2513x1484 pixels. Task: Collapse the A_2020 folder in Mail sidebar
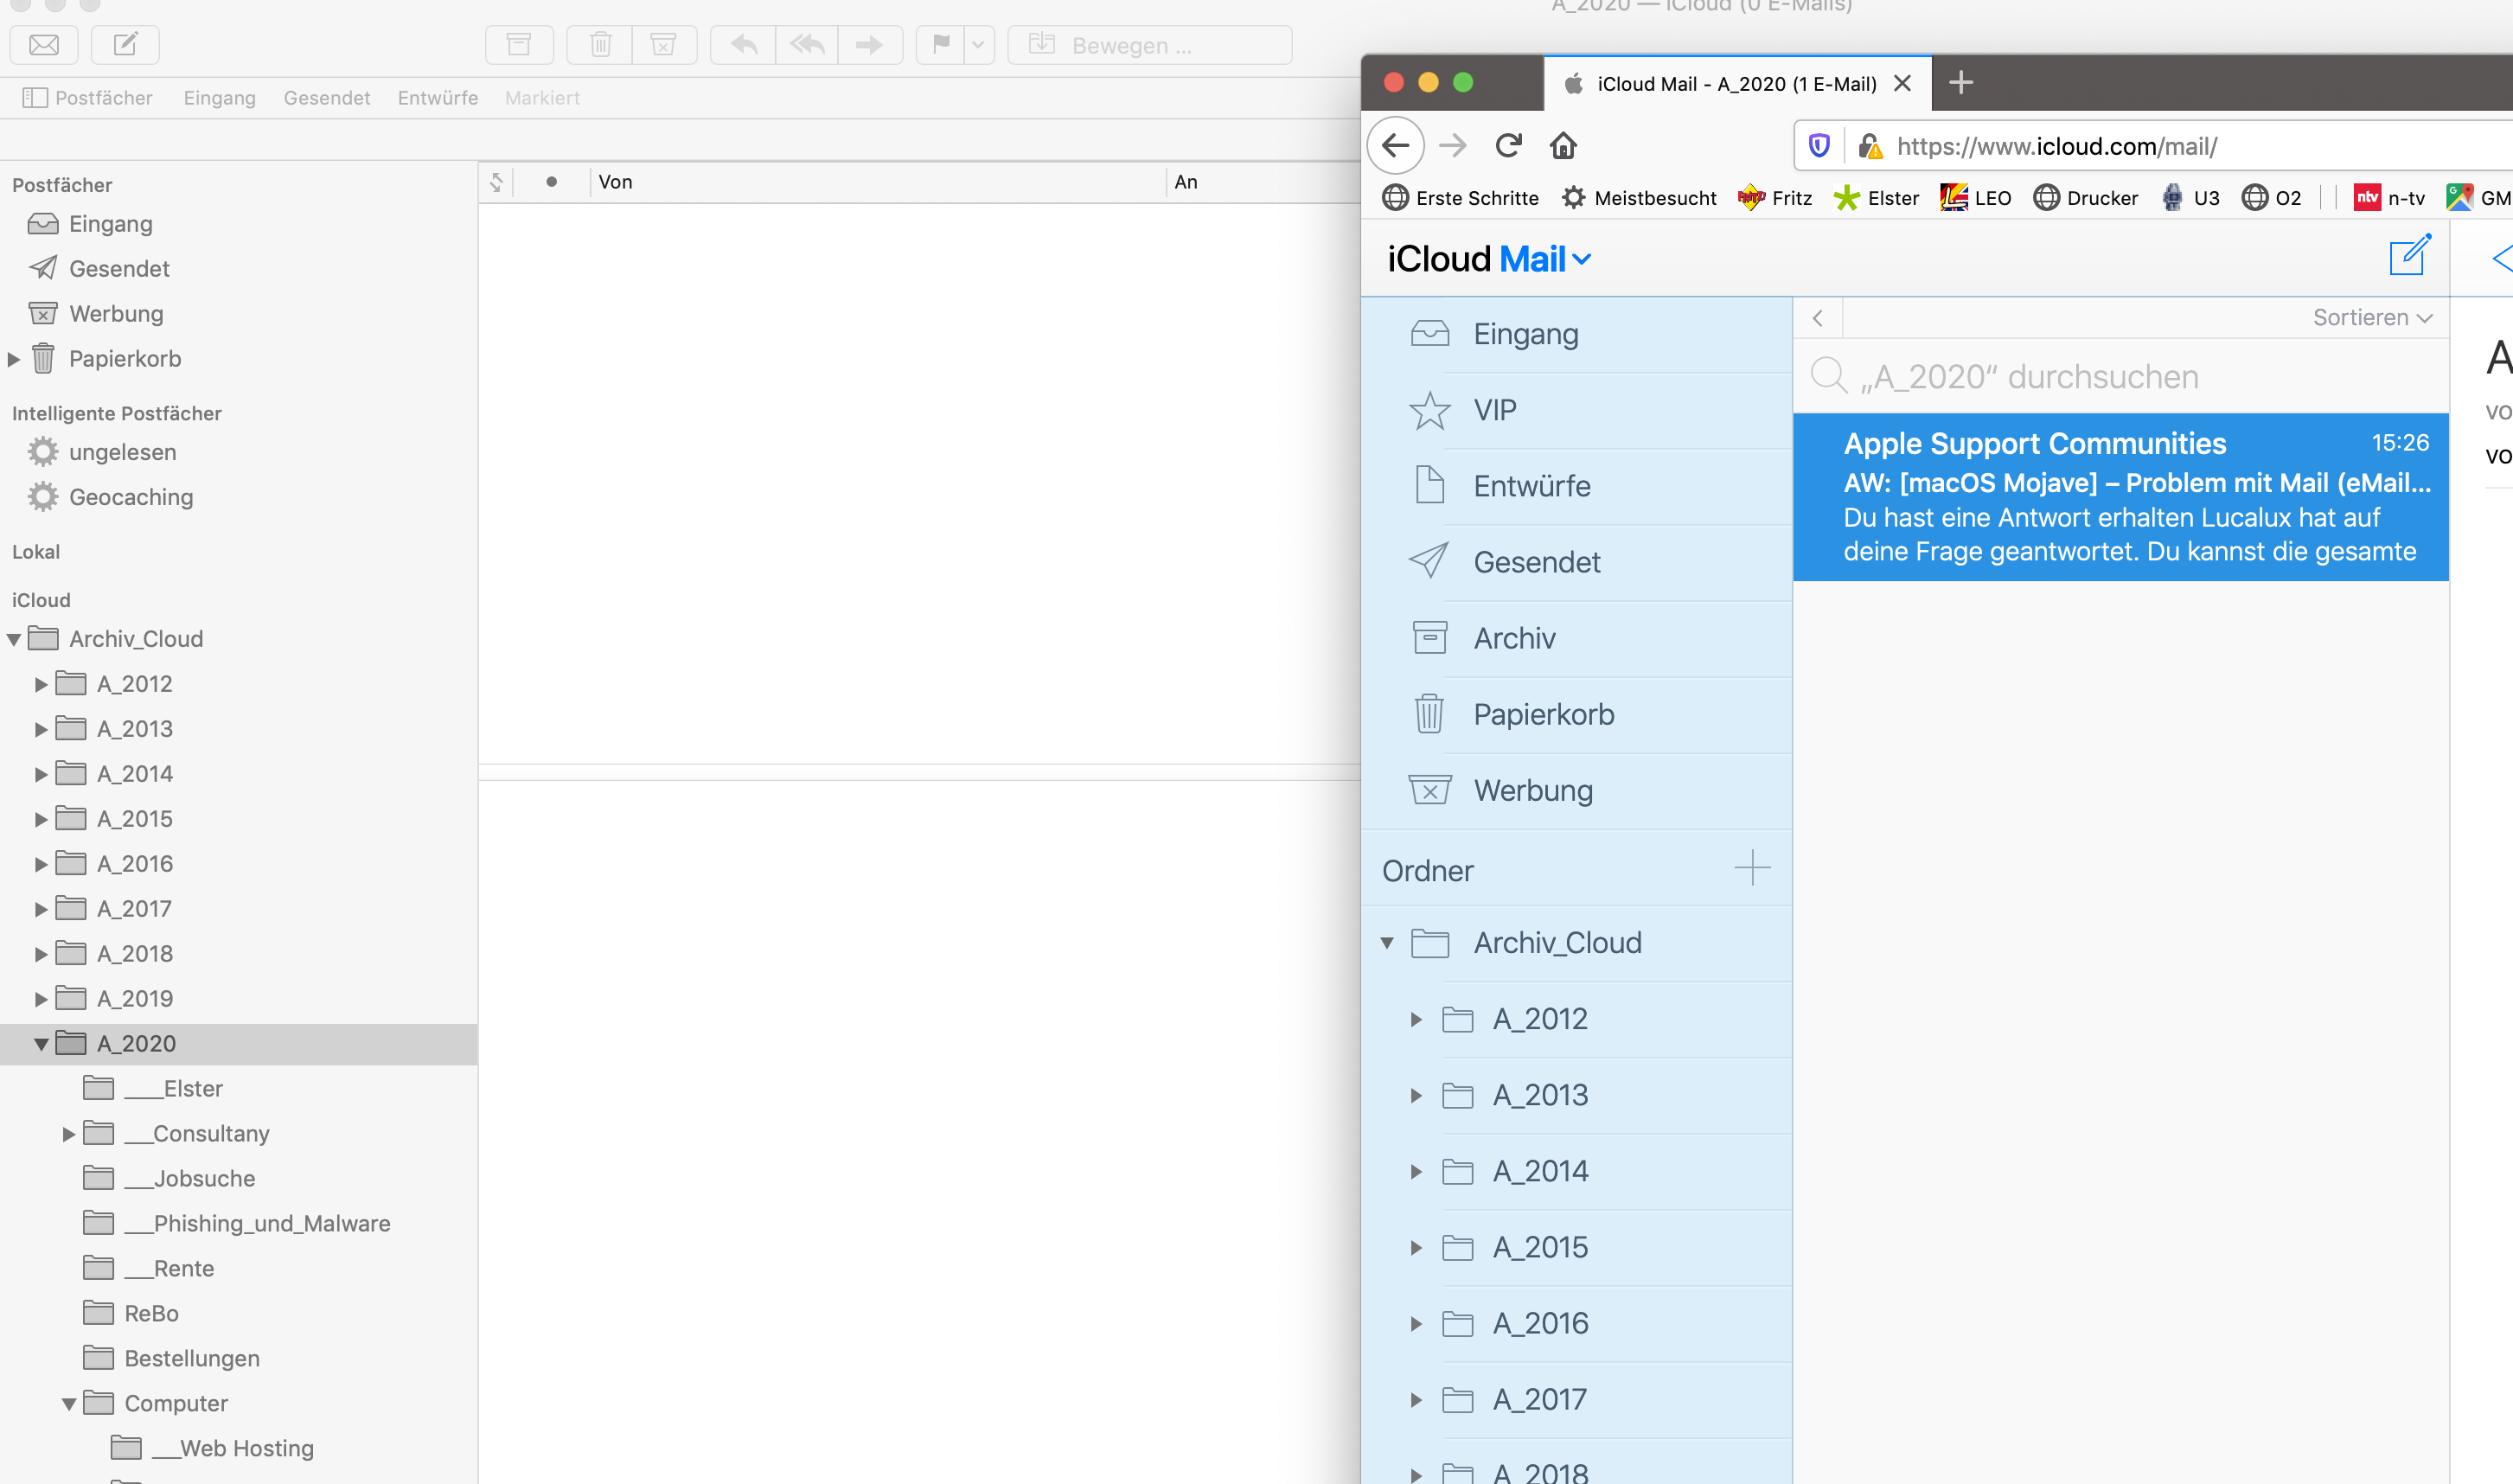[41, 1044]
